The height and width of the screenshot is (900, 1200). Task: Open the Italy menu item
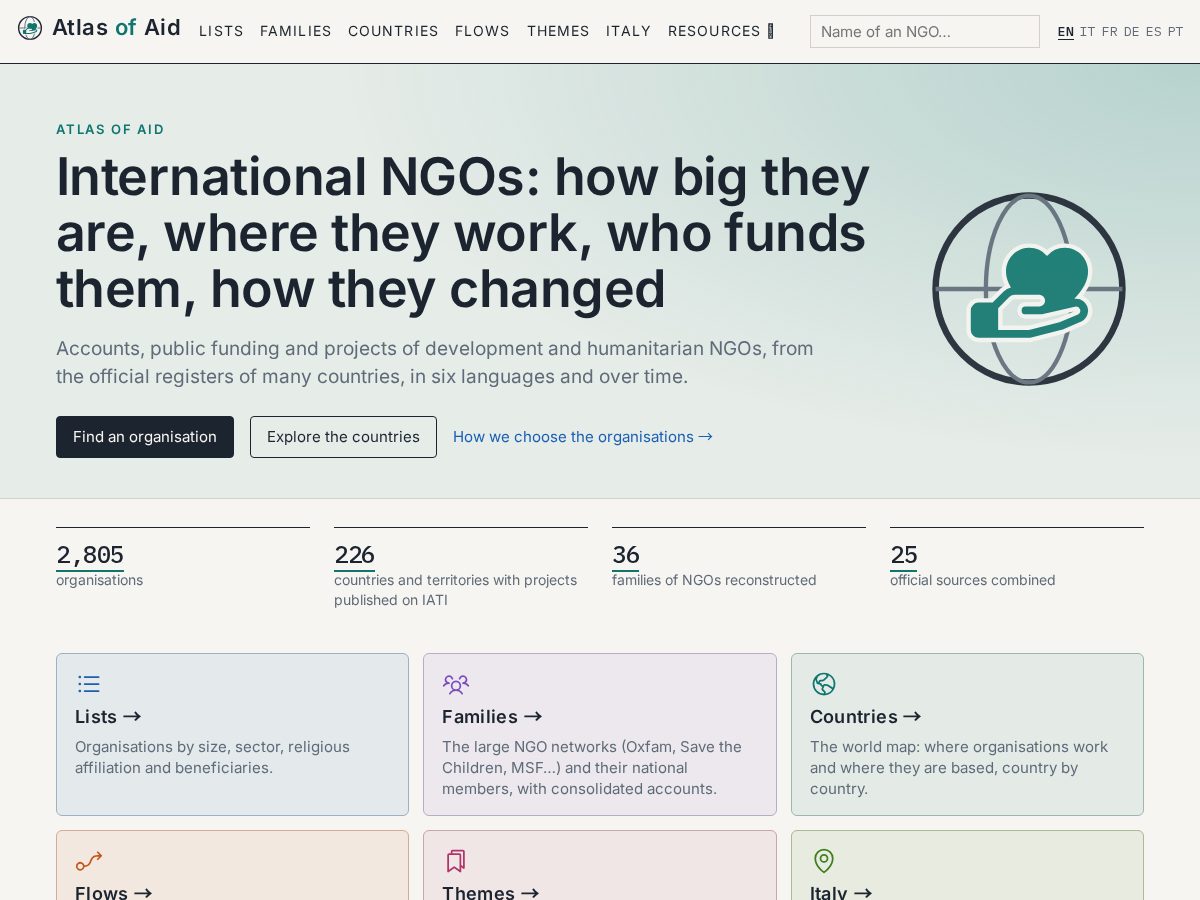coord(629,31)
